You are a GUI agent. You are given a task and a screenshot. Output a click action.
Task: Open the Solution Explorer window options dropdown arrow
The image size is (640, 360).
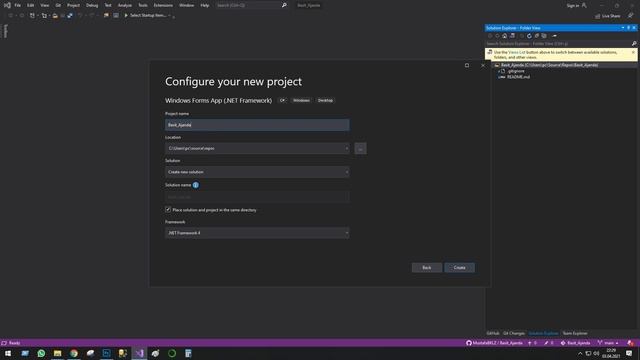tap(623, 28)
